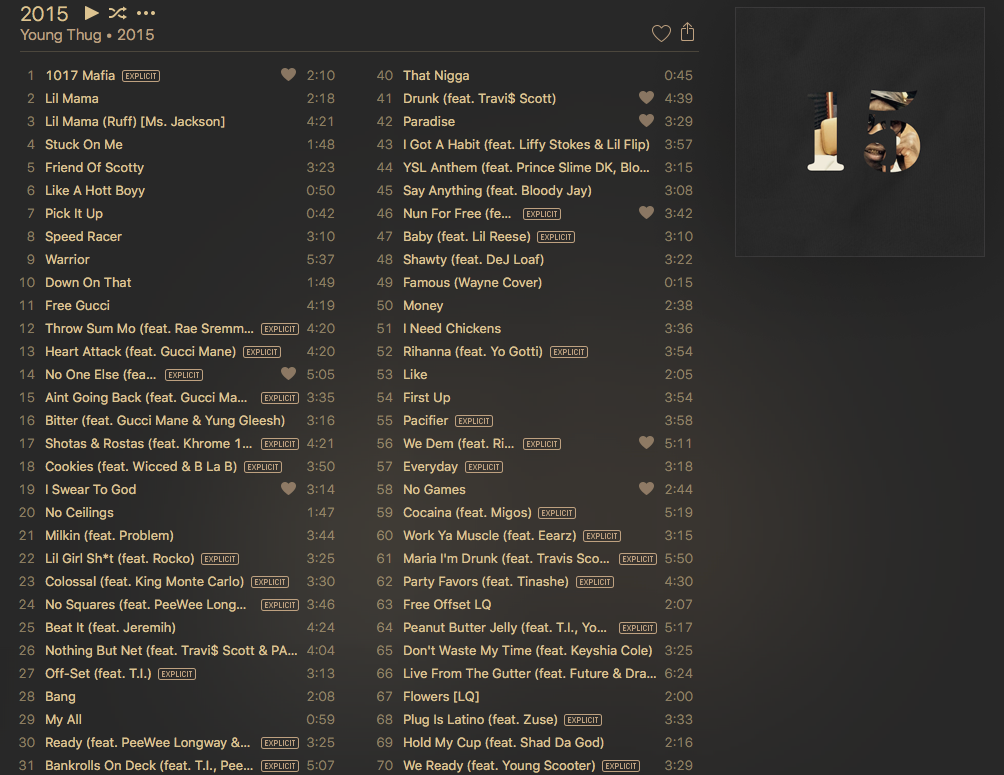Screen dimensions: 1004x775
Task: Click the heart next to Drunk
Action: pyautogui.click(x=646, y=98)
